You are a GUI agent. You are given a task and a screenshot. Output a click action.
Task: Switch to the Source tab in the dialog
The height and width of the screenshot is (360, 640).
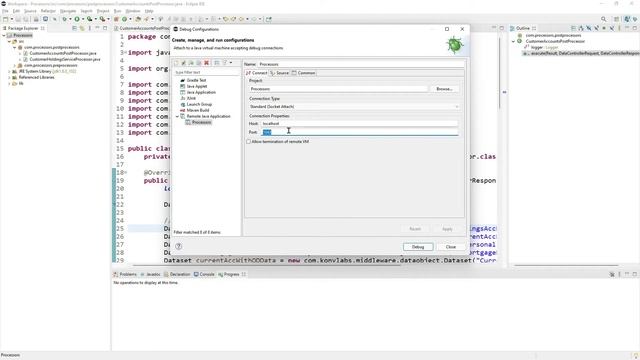click(279, 73)
